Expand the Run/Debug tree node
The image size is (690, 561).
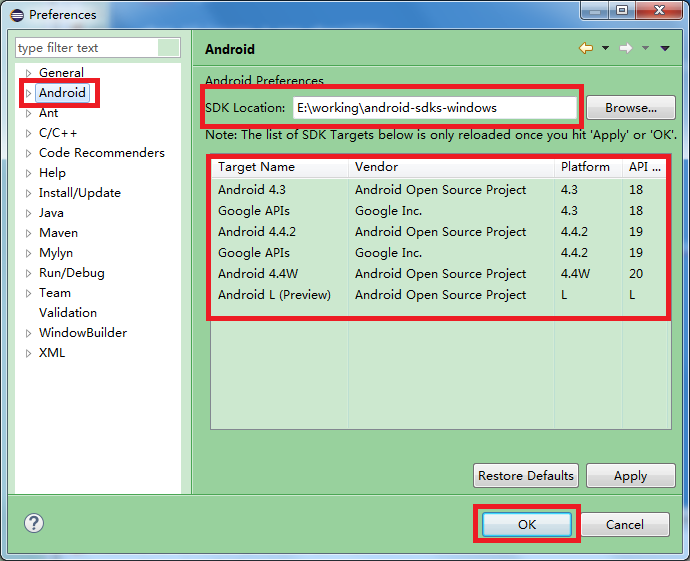point(29,273)
